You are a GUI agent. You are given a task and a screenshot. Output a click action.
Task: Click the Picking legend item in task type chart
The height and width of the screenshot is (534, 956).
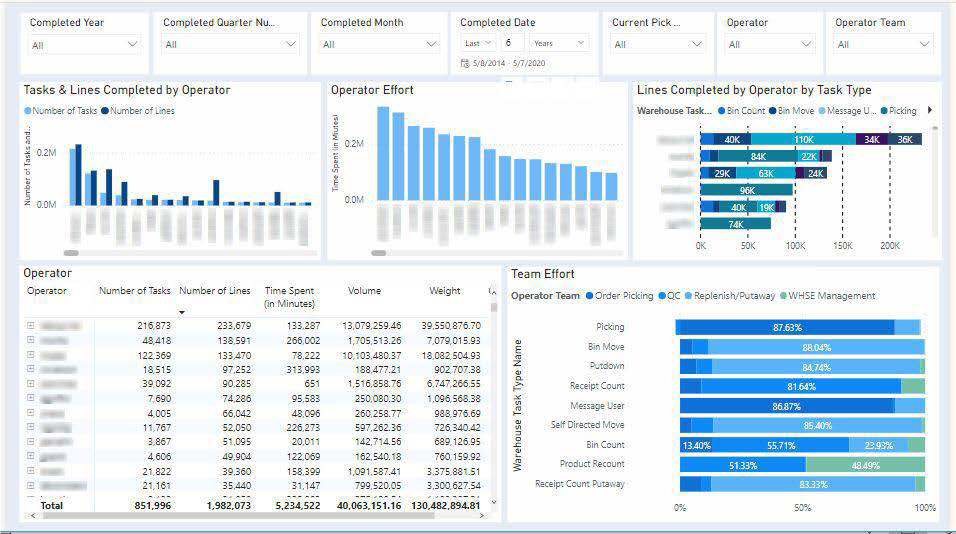tap(899, 111)
